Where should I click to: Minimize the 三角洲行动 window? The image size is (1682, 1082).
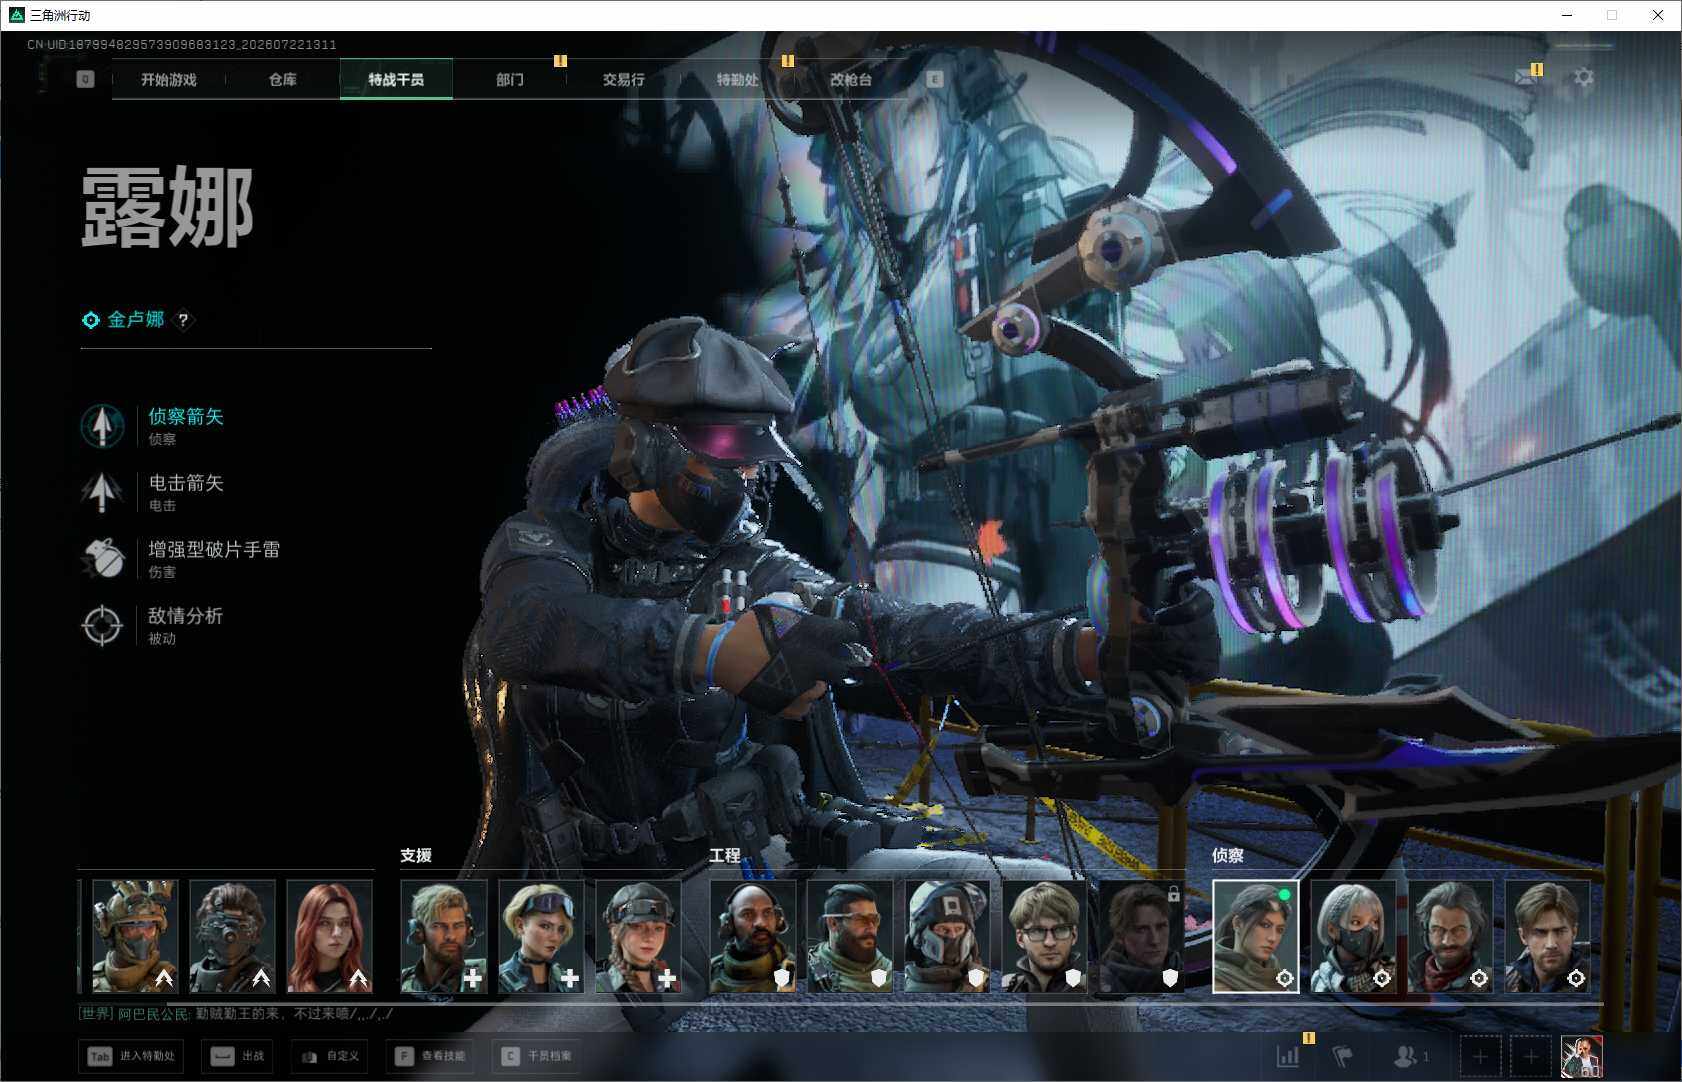(1567, 15)
